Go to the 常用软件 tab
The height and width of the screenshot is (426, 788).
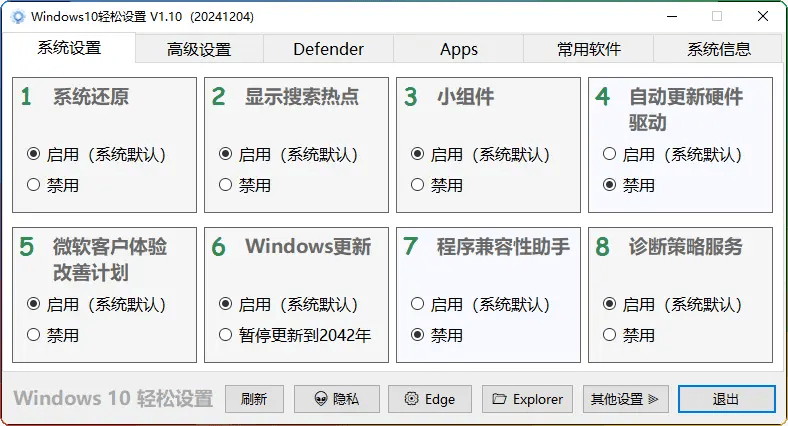[588, 49]
